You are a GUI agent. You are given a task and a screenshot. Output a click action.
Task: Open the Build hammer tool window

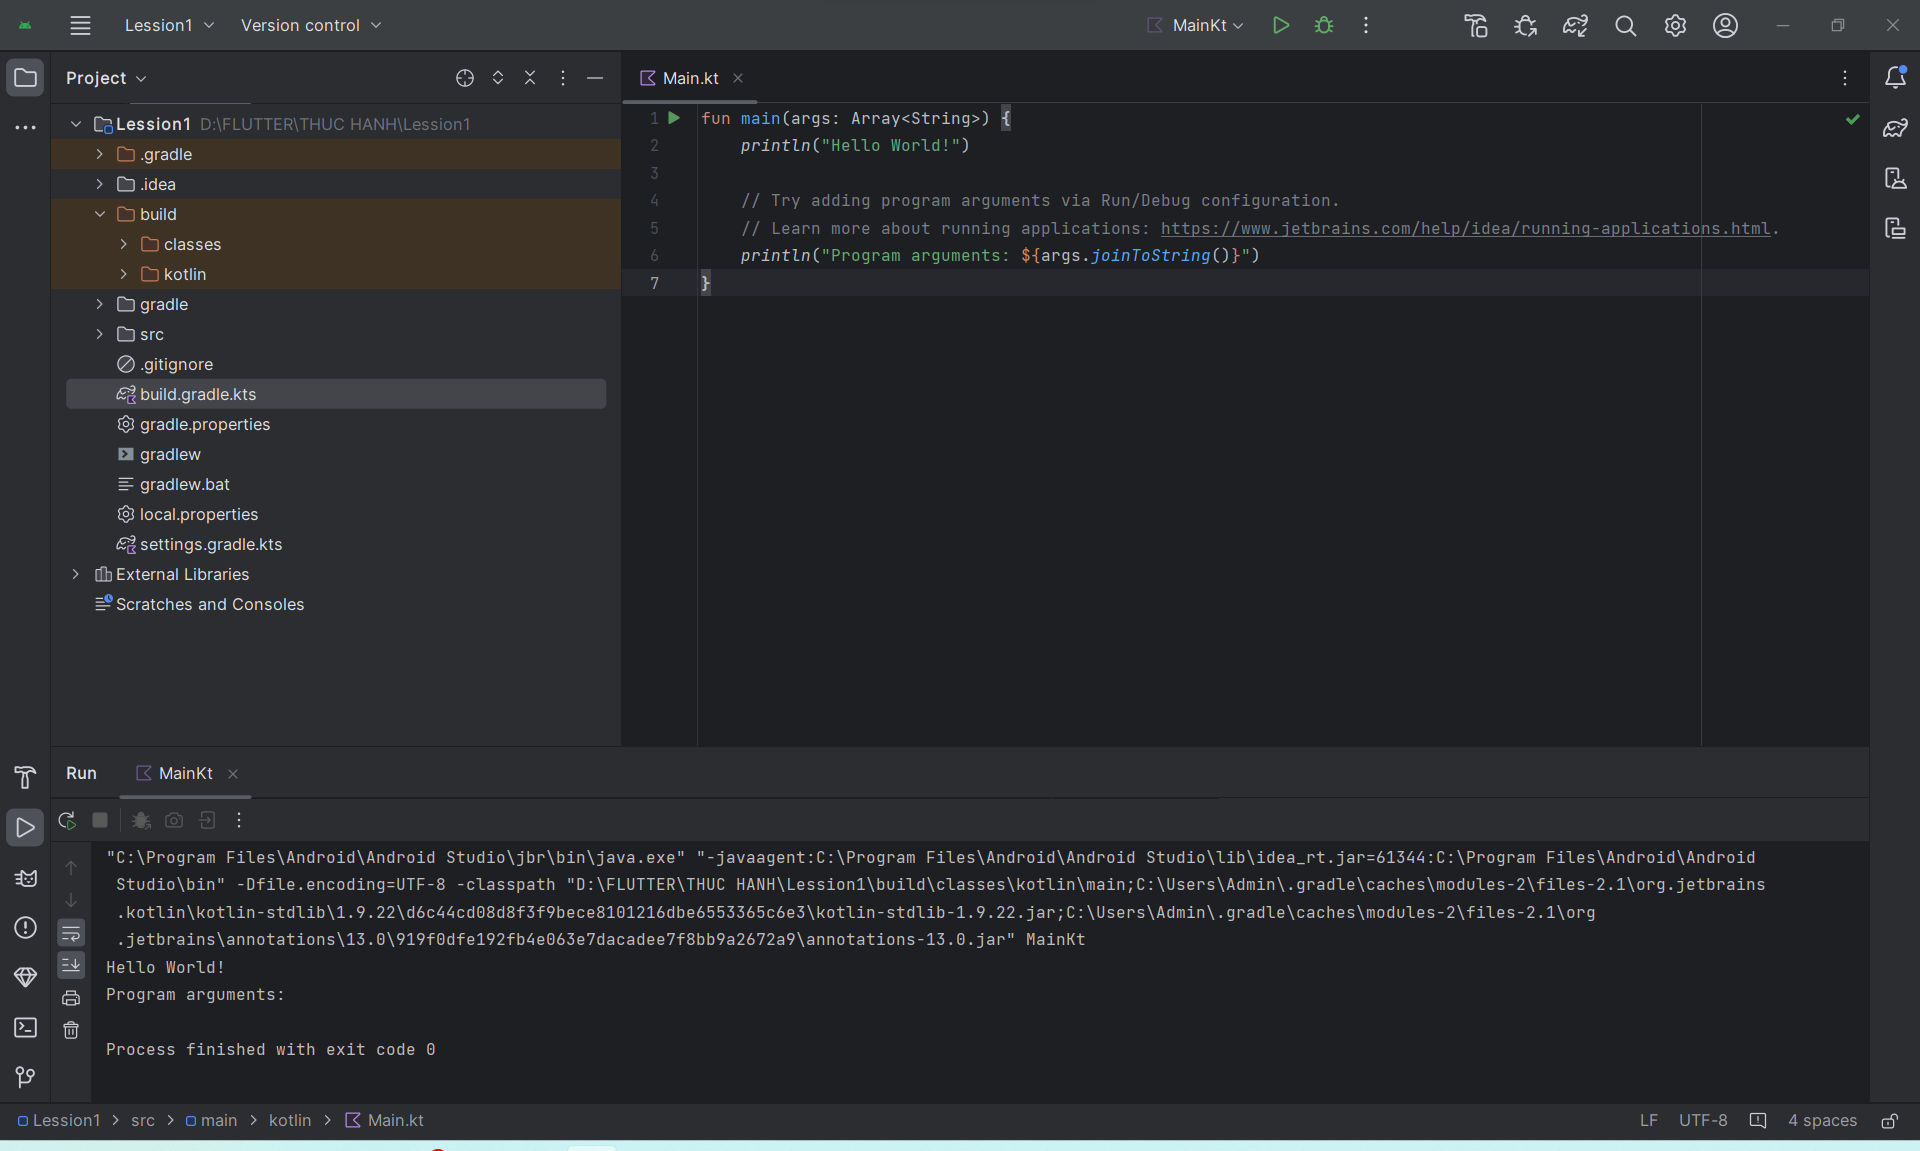[25, 777]
